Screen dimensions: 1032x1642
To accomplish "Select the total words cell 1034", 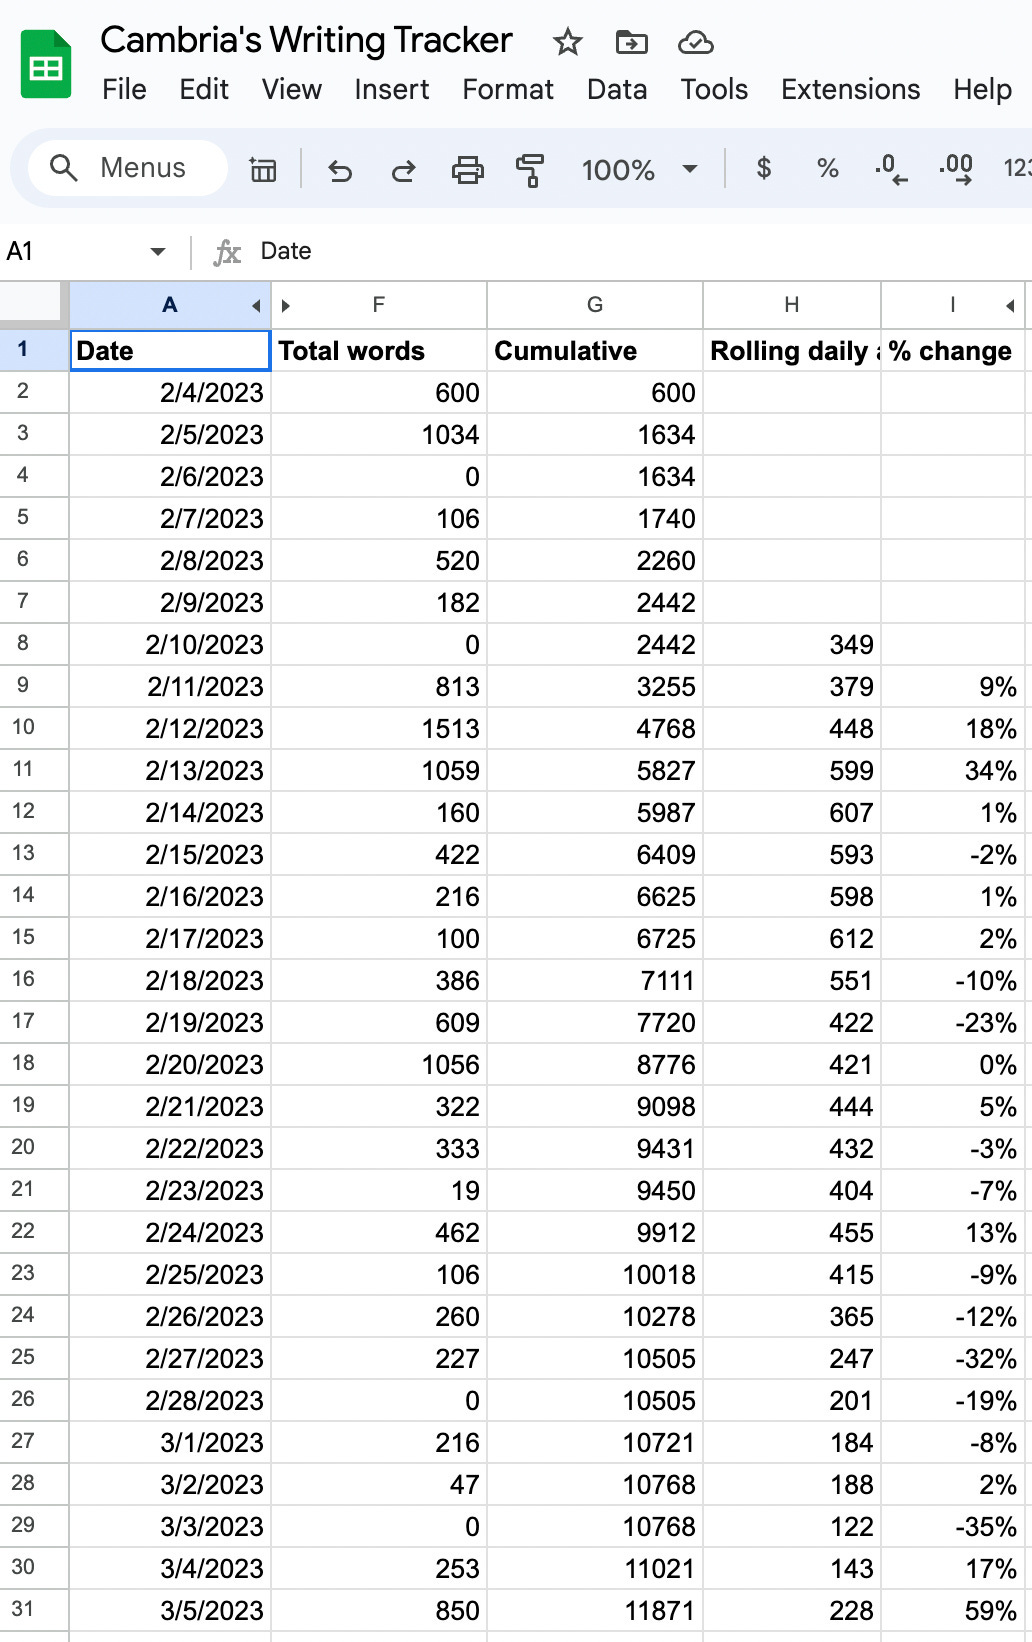I will tap(379, 435).
